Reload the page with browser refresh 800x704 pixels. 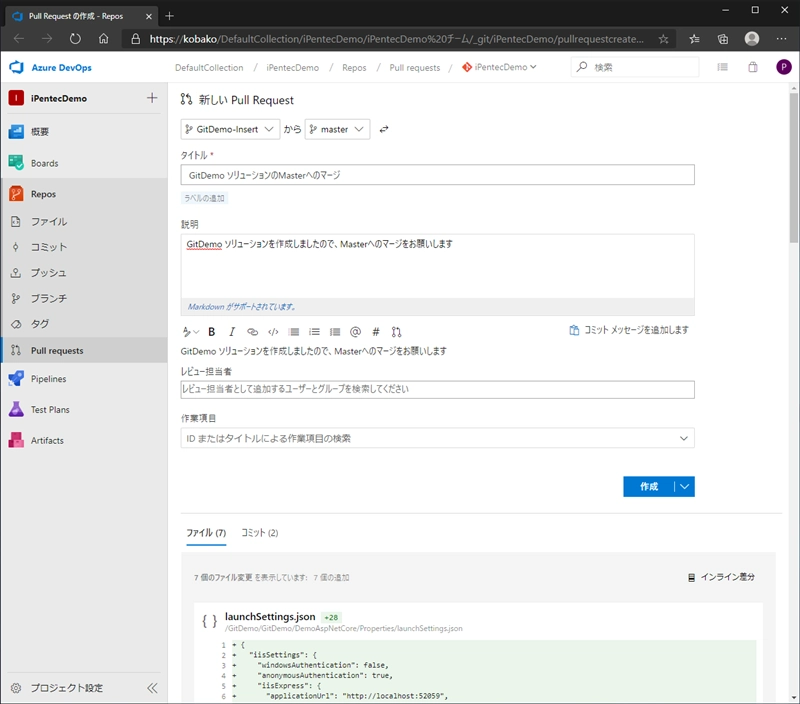pyautogui.click(x=75, y=39)
